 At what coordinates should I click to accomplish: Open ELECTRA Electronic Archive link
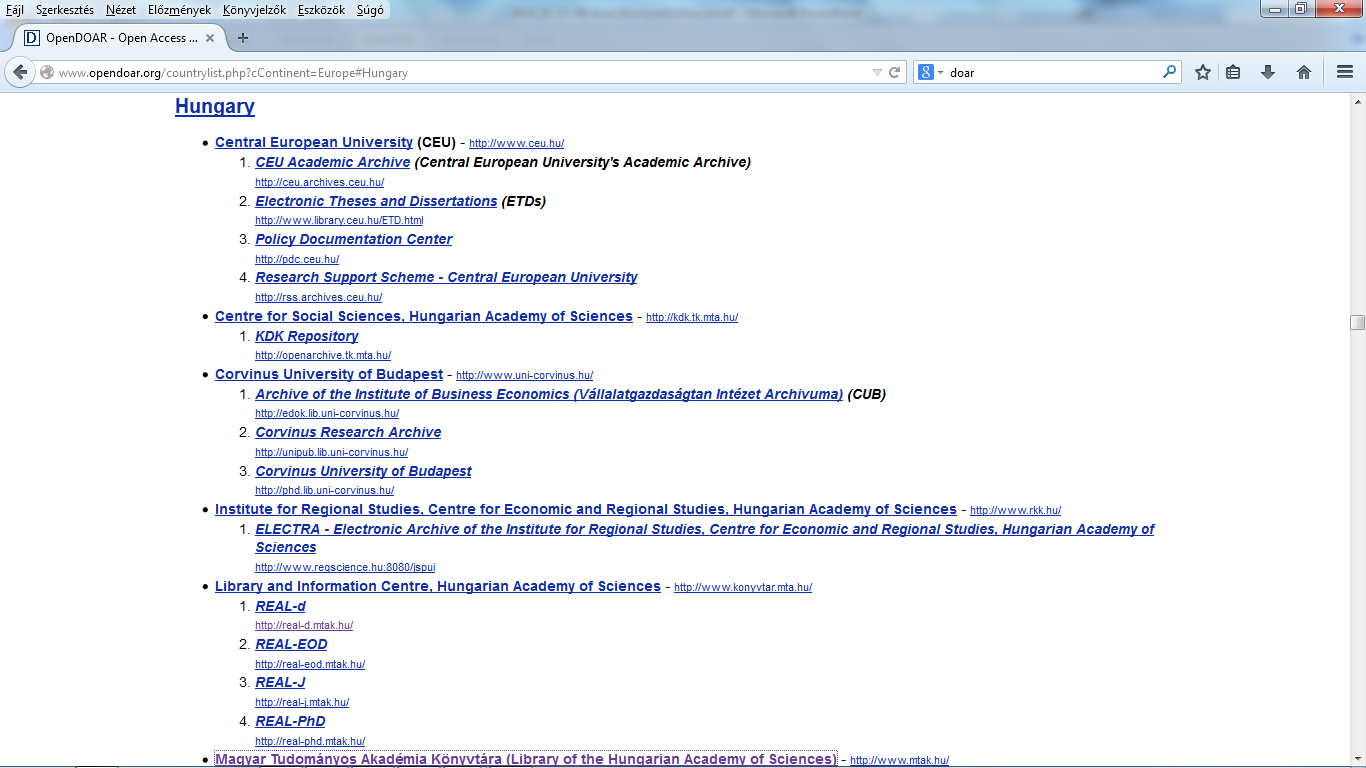(x=704, y=538)
